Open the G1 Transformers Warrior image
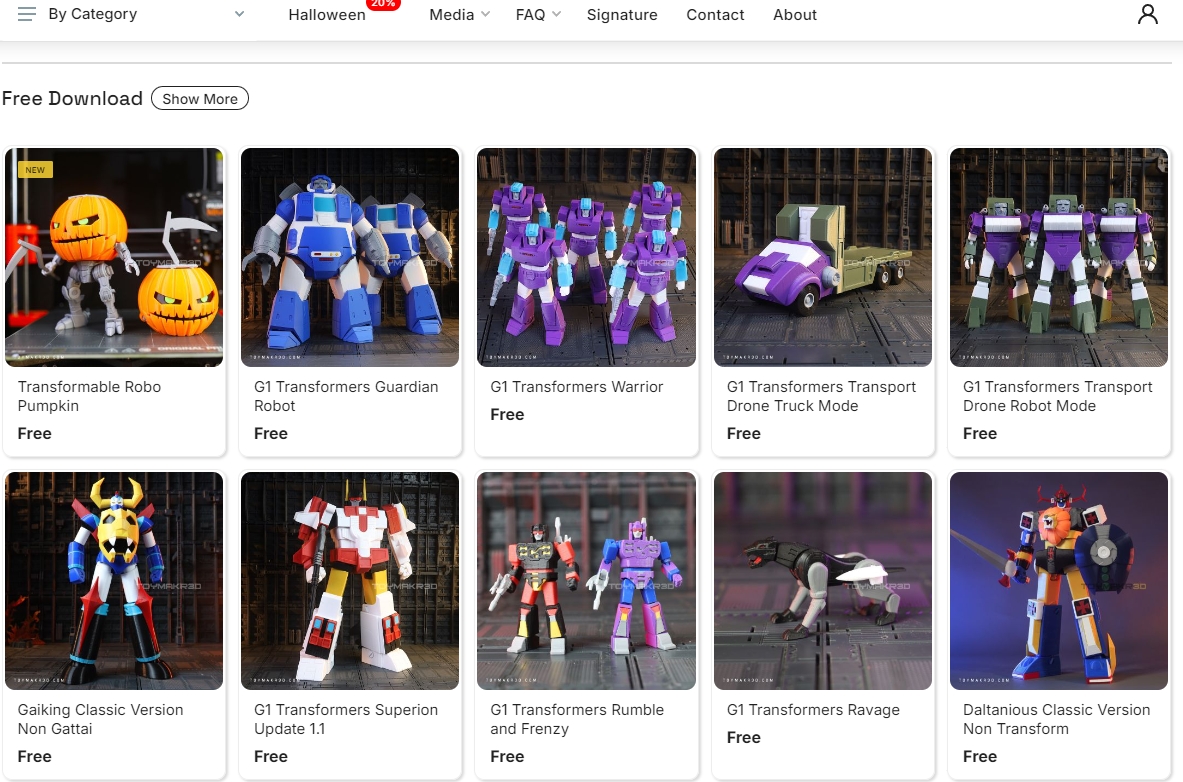 tap(586, 257)
